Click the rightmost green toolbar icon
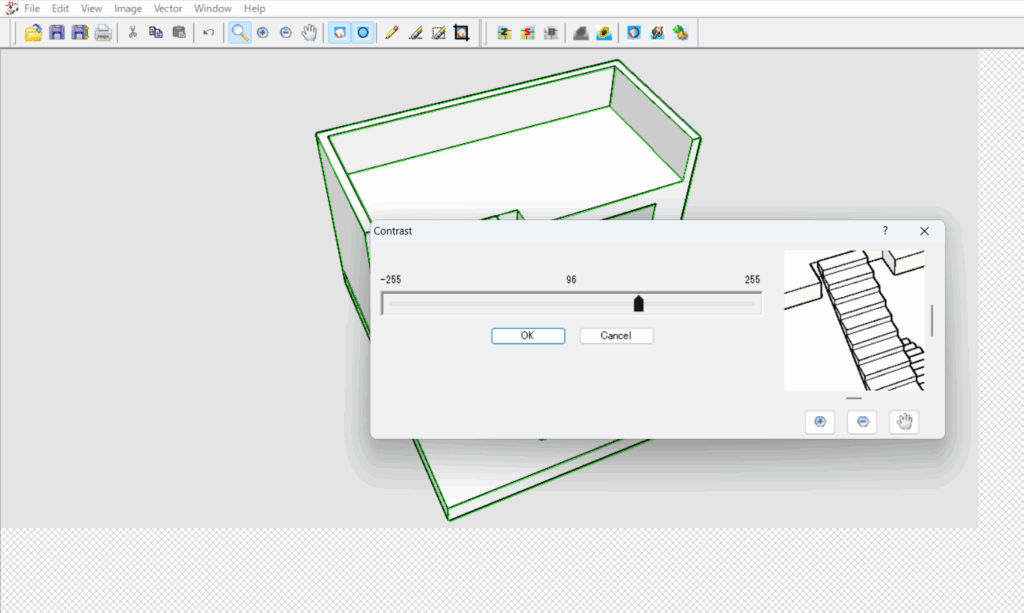Screen dimensions: 1024x613 pyautogui.click(x=680, y=33)
